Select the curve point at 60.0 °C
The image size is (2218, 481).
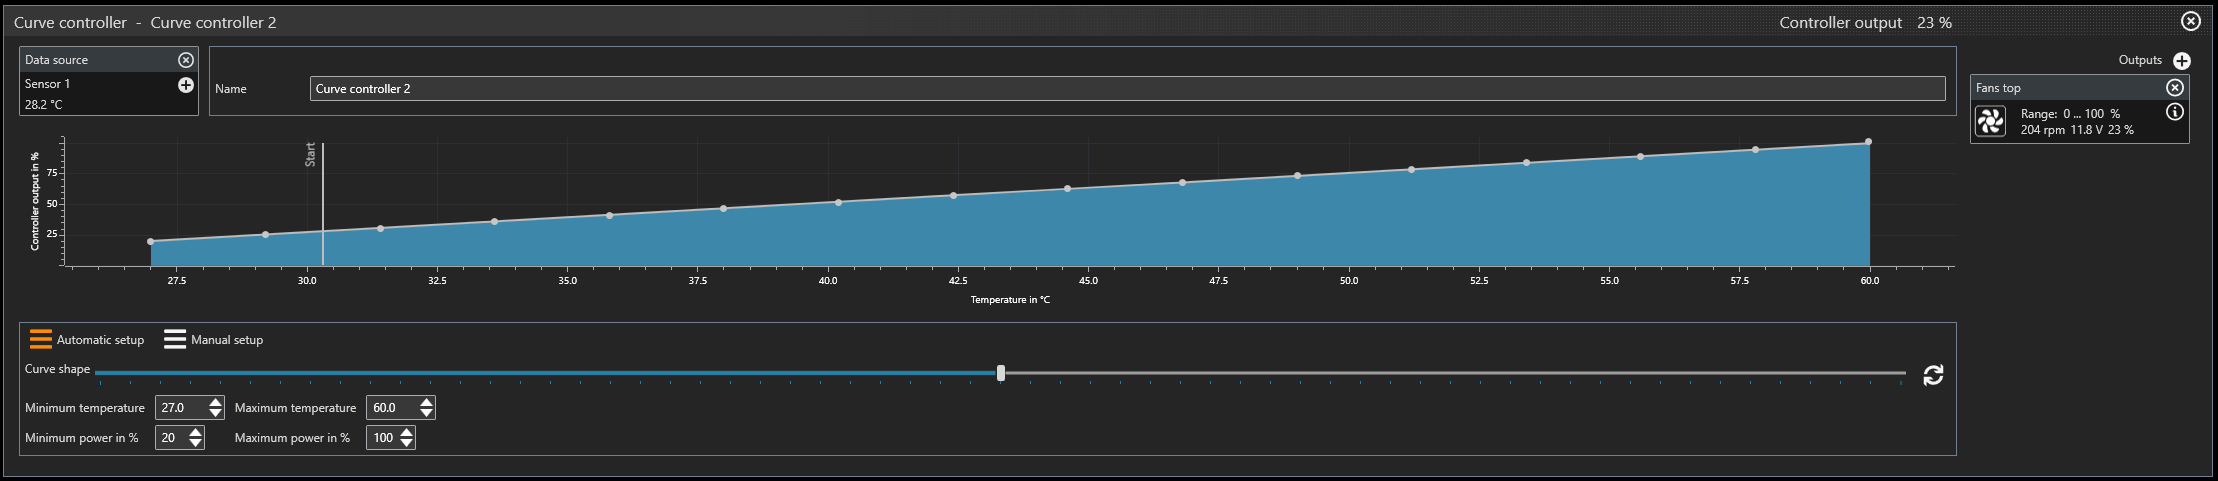(x=1868, y=142)
